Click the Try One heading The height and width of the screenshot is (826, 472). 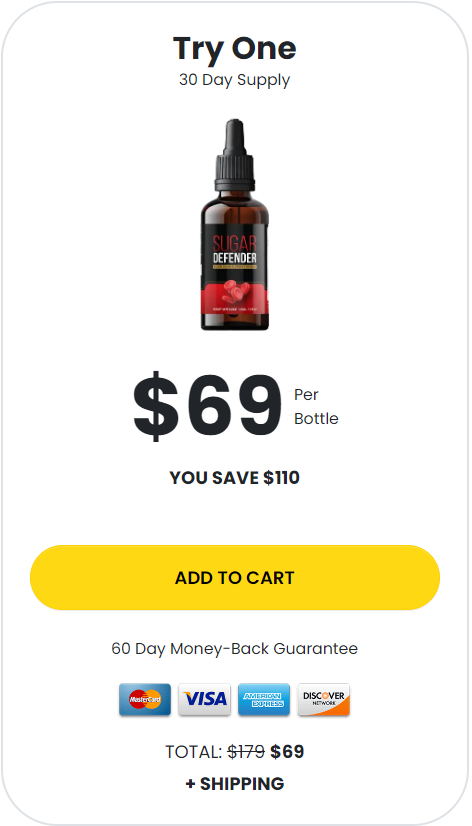pyautogui.click(x=235, y=48)
